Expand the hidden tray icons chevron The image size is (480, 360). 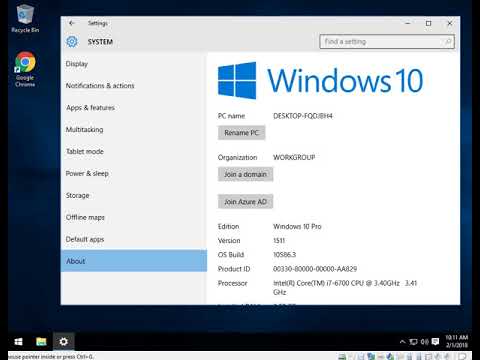click(402, 341)
